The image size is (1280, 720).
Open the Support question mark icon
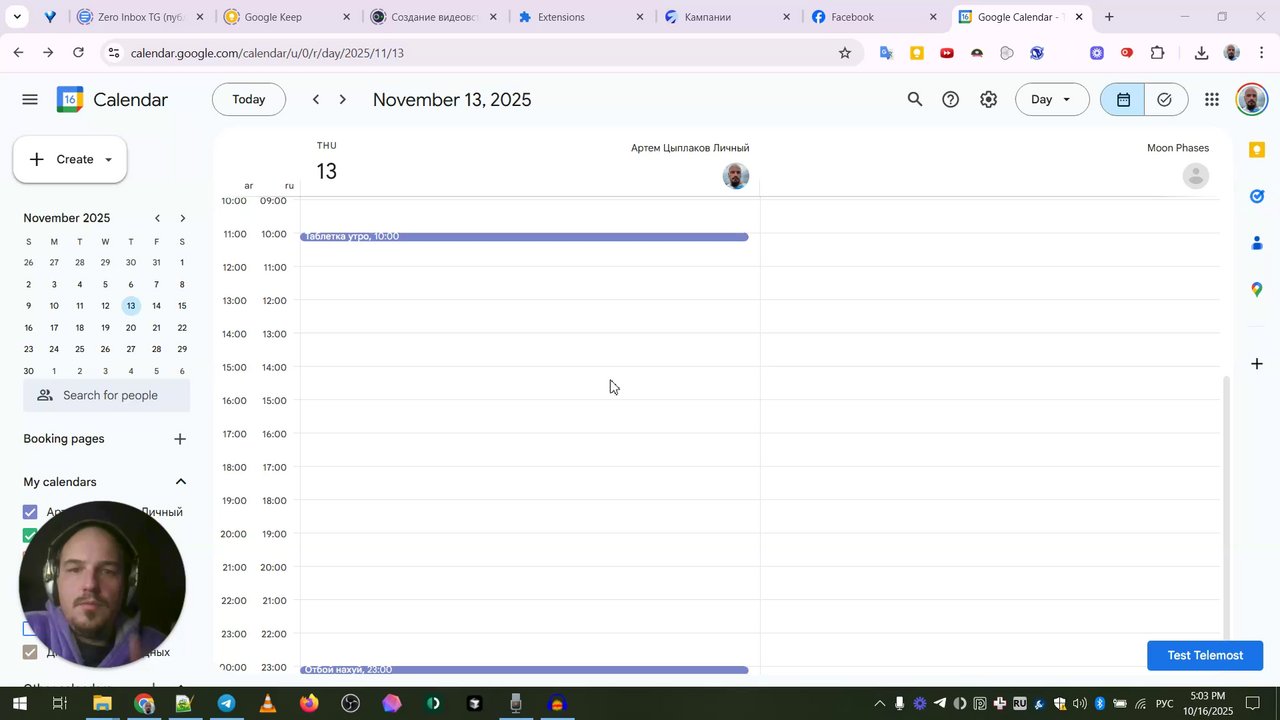coord(951,99)
